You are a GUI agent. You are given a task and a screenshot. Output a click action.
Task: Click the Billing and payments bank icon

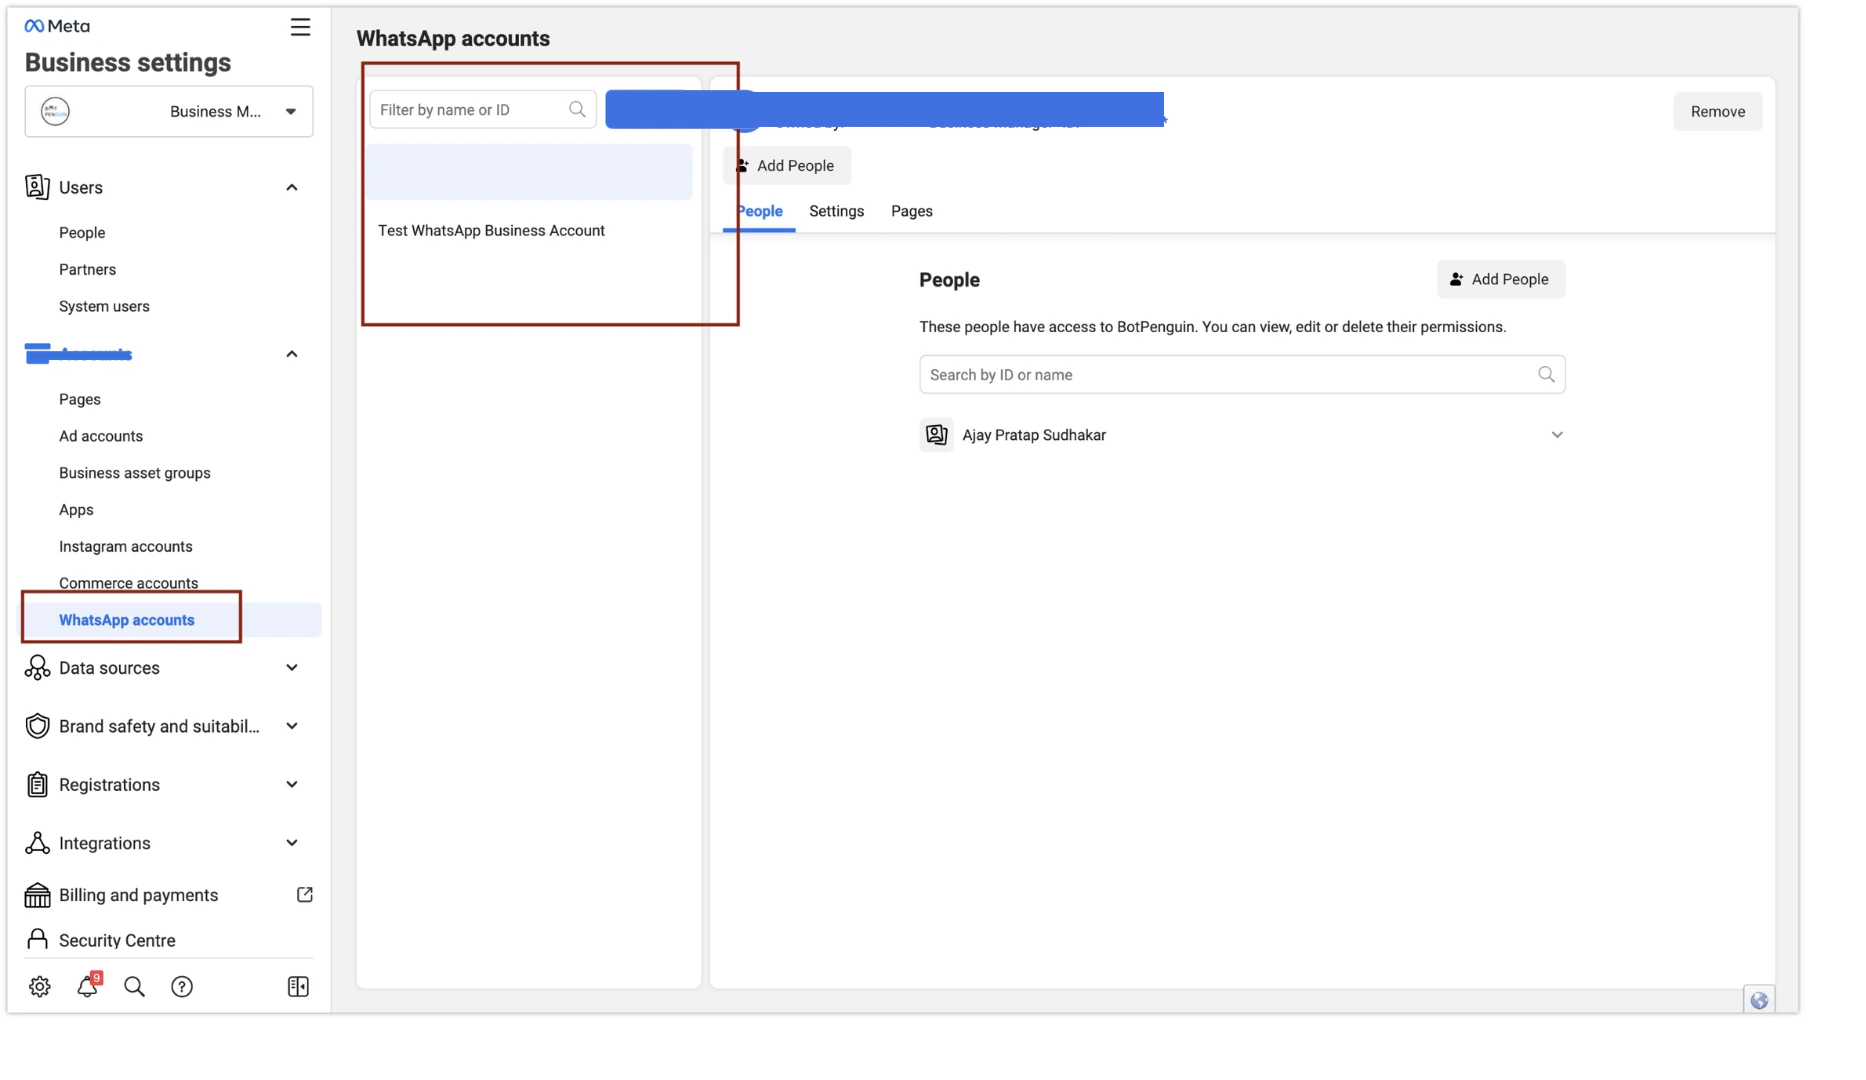pyautogui.click(x=37, y=895)
